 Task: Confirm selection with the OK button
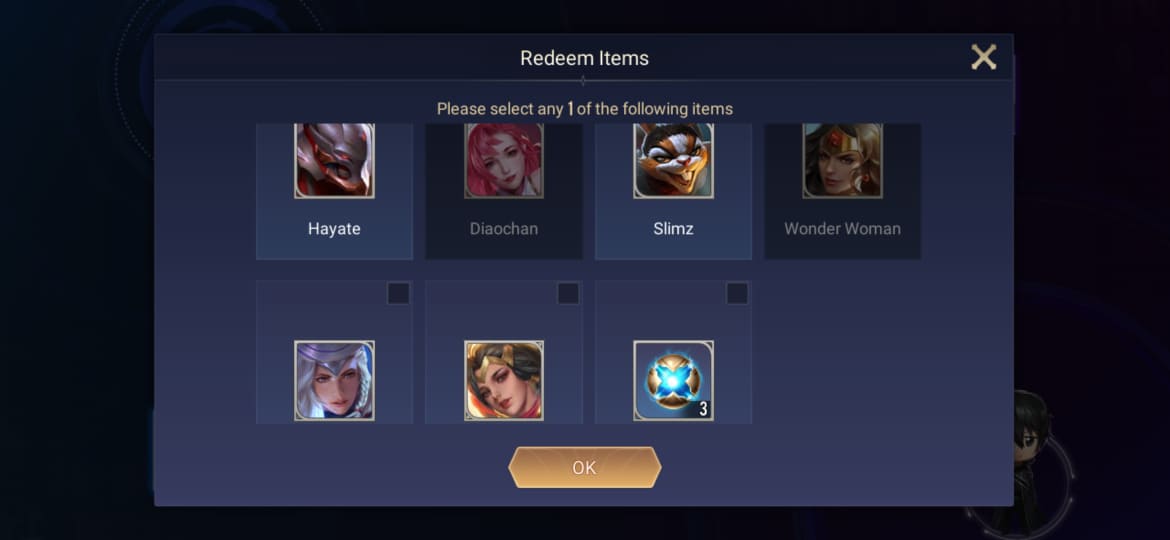(x=584, y=468)
